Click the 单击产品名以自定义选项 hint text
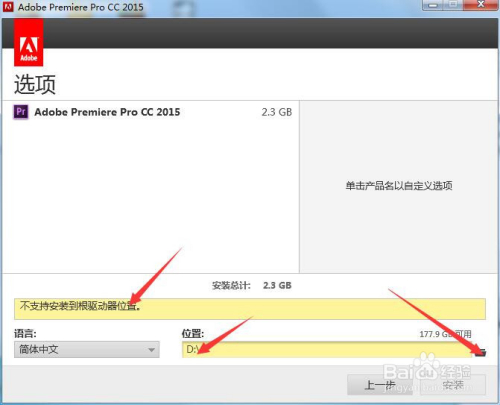This screenshot has width=500, height=405. tap(399, 186)
